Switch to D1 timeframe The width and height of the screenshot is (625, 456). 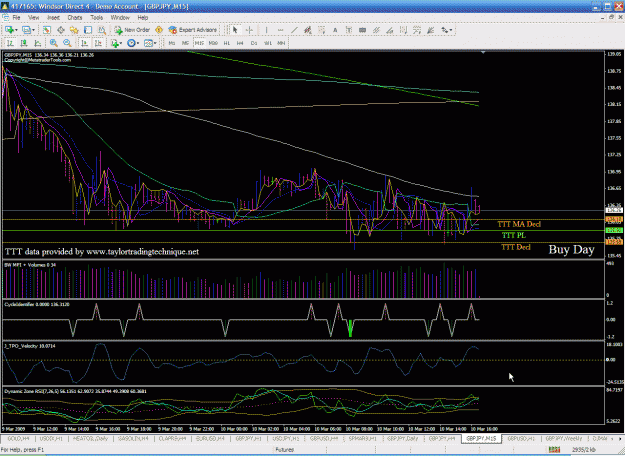point(254,43)
